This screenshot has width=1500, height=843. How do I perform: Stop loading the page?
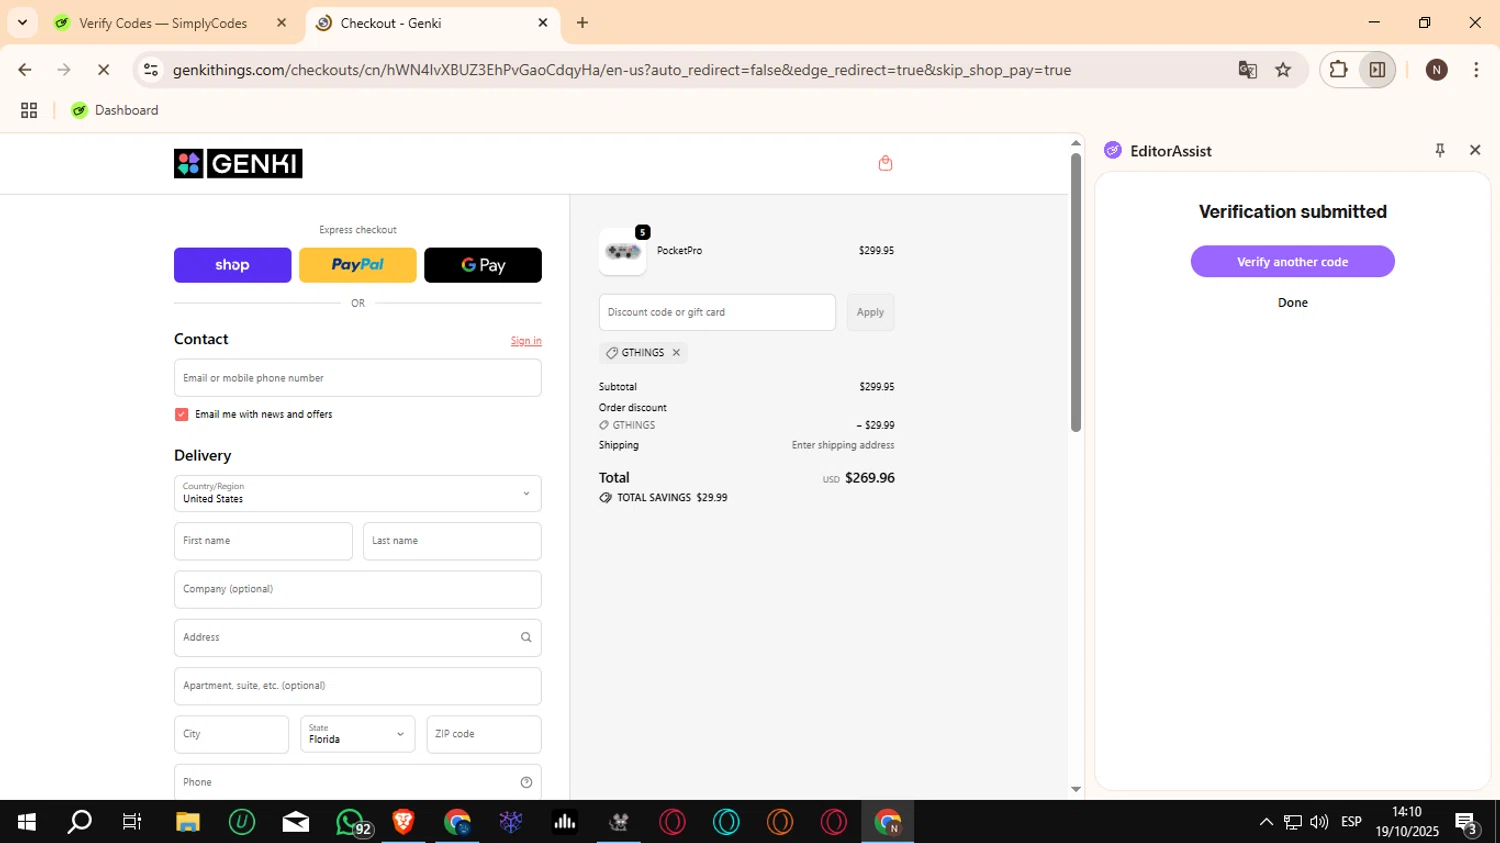tap(104, 70)
